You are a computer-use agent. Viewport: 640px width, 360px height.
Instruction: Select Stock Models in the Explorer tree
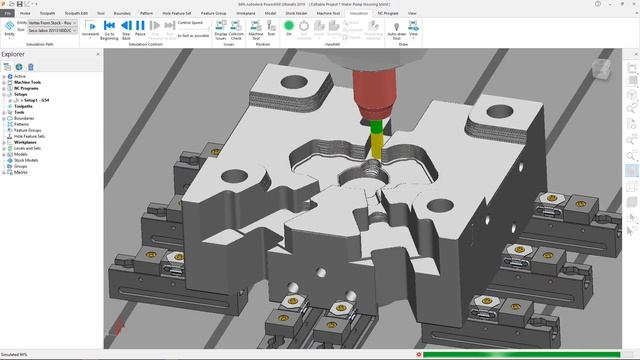(x=26, y=160)
